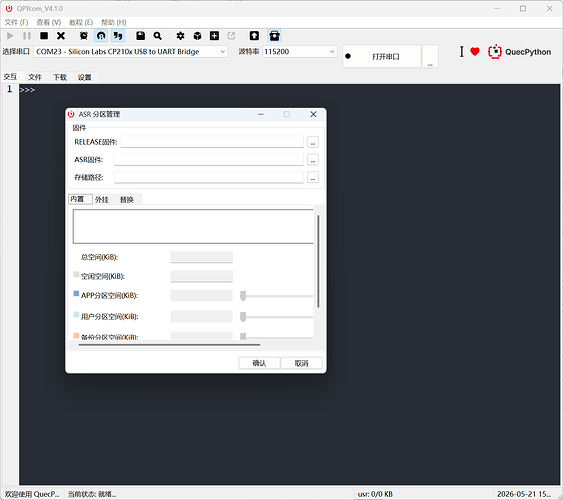Click the plus-in-square add icon
This screenshot has height=500, width=563.
pyautogui.click(x=214, y=36)
